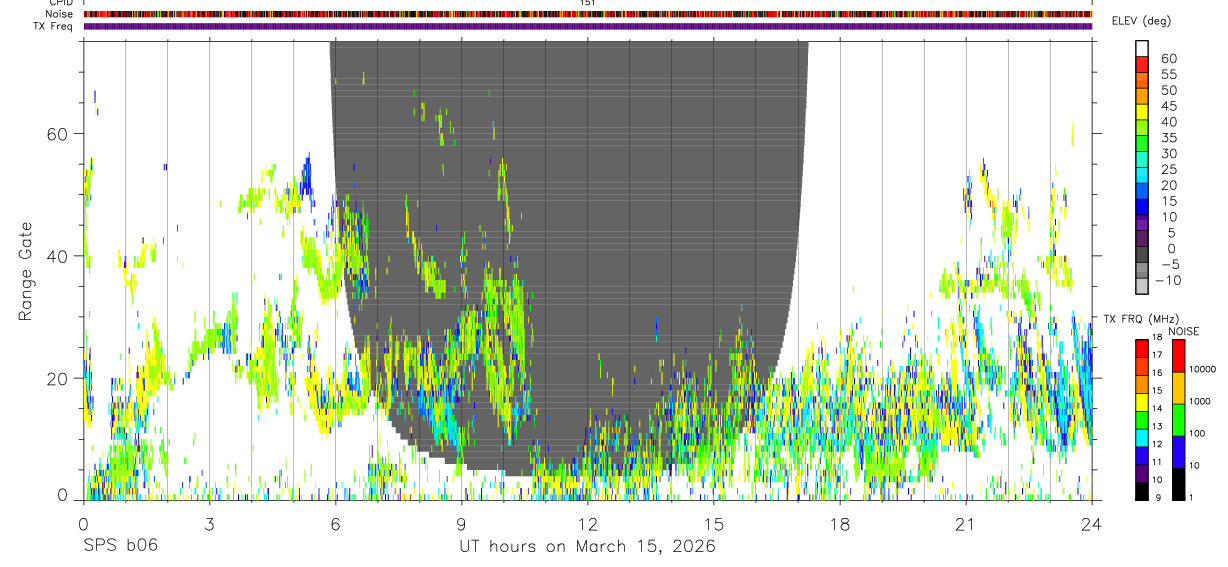This screenshot has height=567, width=1228.
Task: Click the '18' tick on TX FRQ scale
Action: click(1157, 339)
